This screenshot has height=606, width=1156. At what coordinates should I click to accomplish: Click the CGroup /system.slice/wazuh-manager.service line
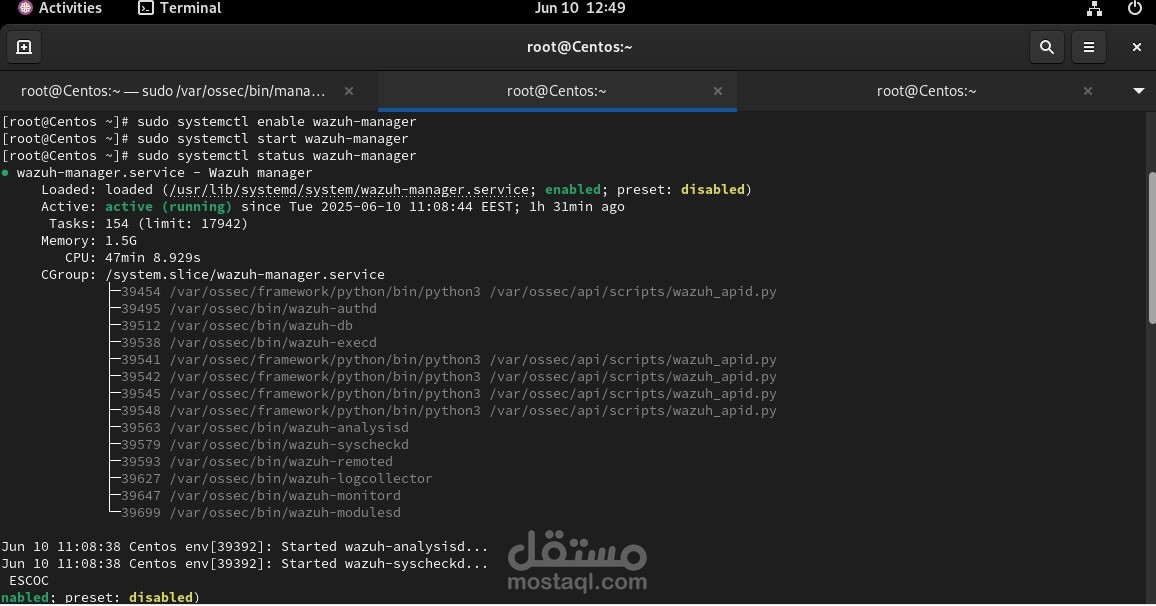[212, 274]
